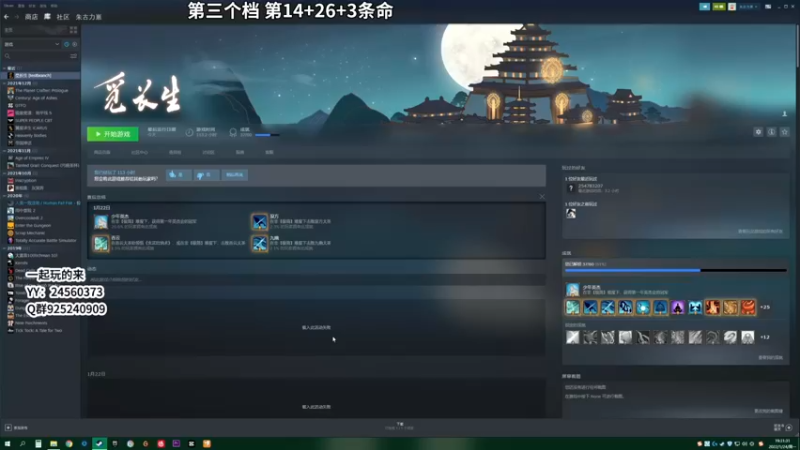Close the recent achievements panel
The width and height of the screenshot is (800, 450).
[x=542, y=196]
